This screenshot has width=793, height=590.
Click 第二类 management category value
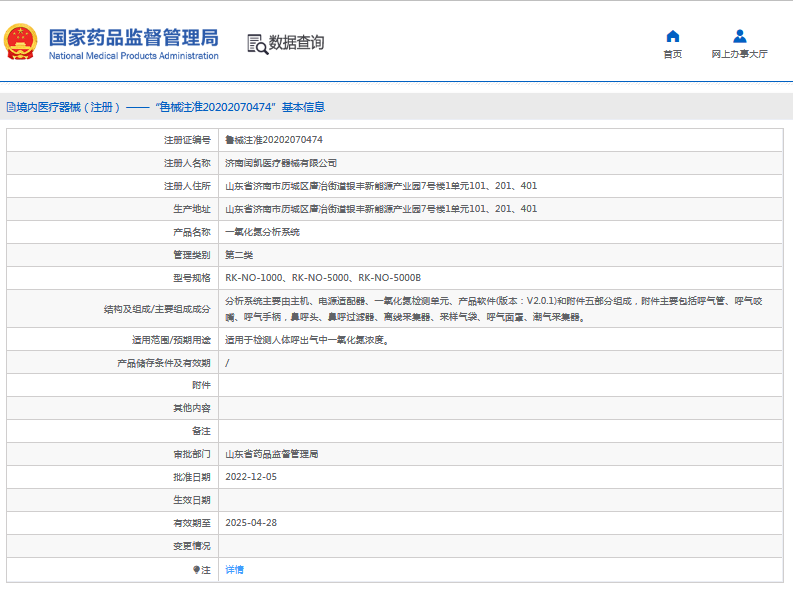(239, 255)
